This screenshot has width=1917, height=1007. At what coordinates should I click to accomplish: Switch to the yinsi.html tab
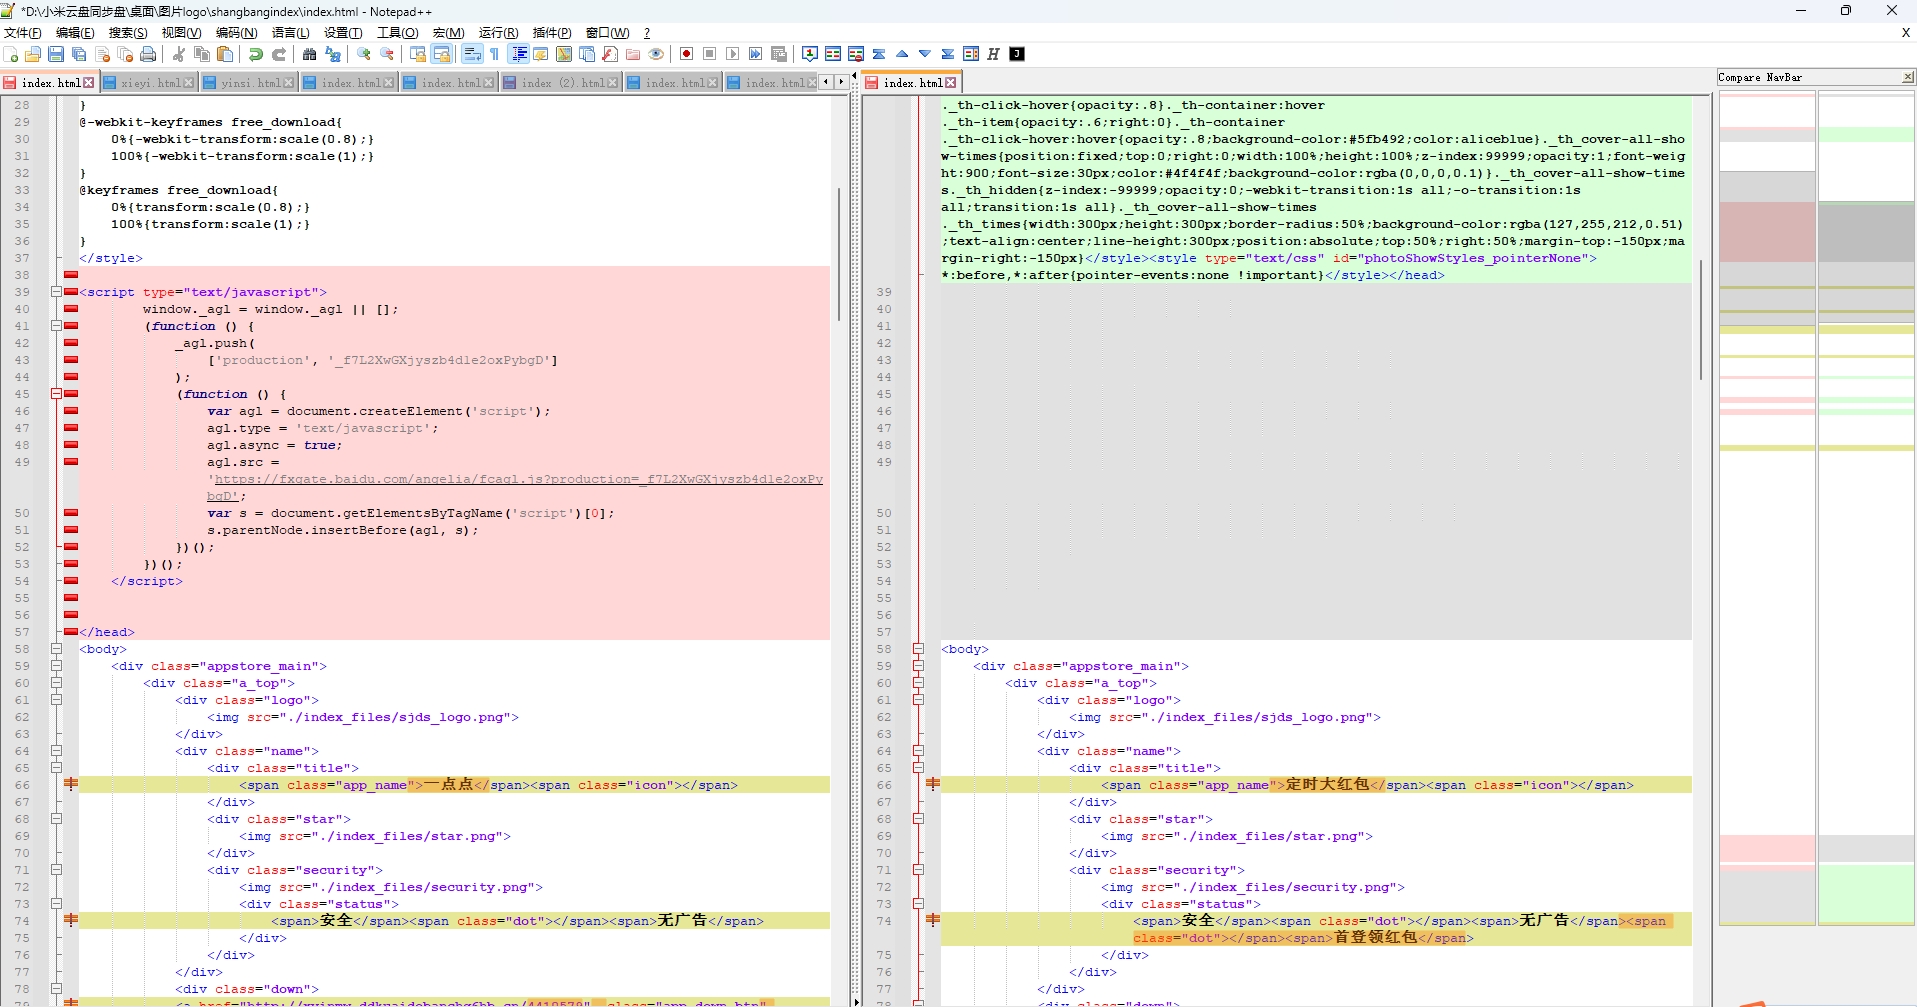tap(247, 82)
